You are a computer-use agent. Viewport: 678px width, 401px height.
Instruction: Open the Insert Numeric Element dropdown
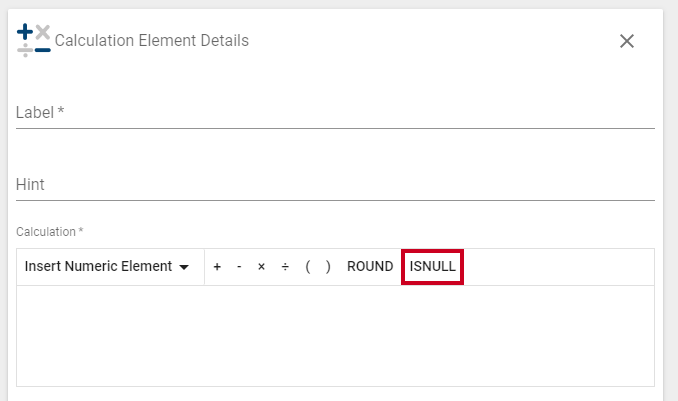click(x=107, y=266)
